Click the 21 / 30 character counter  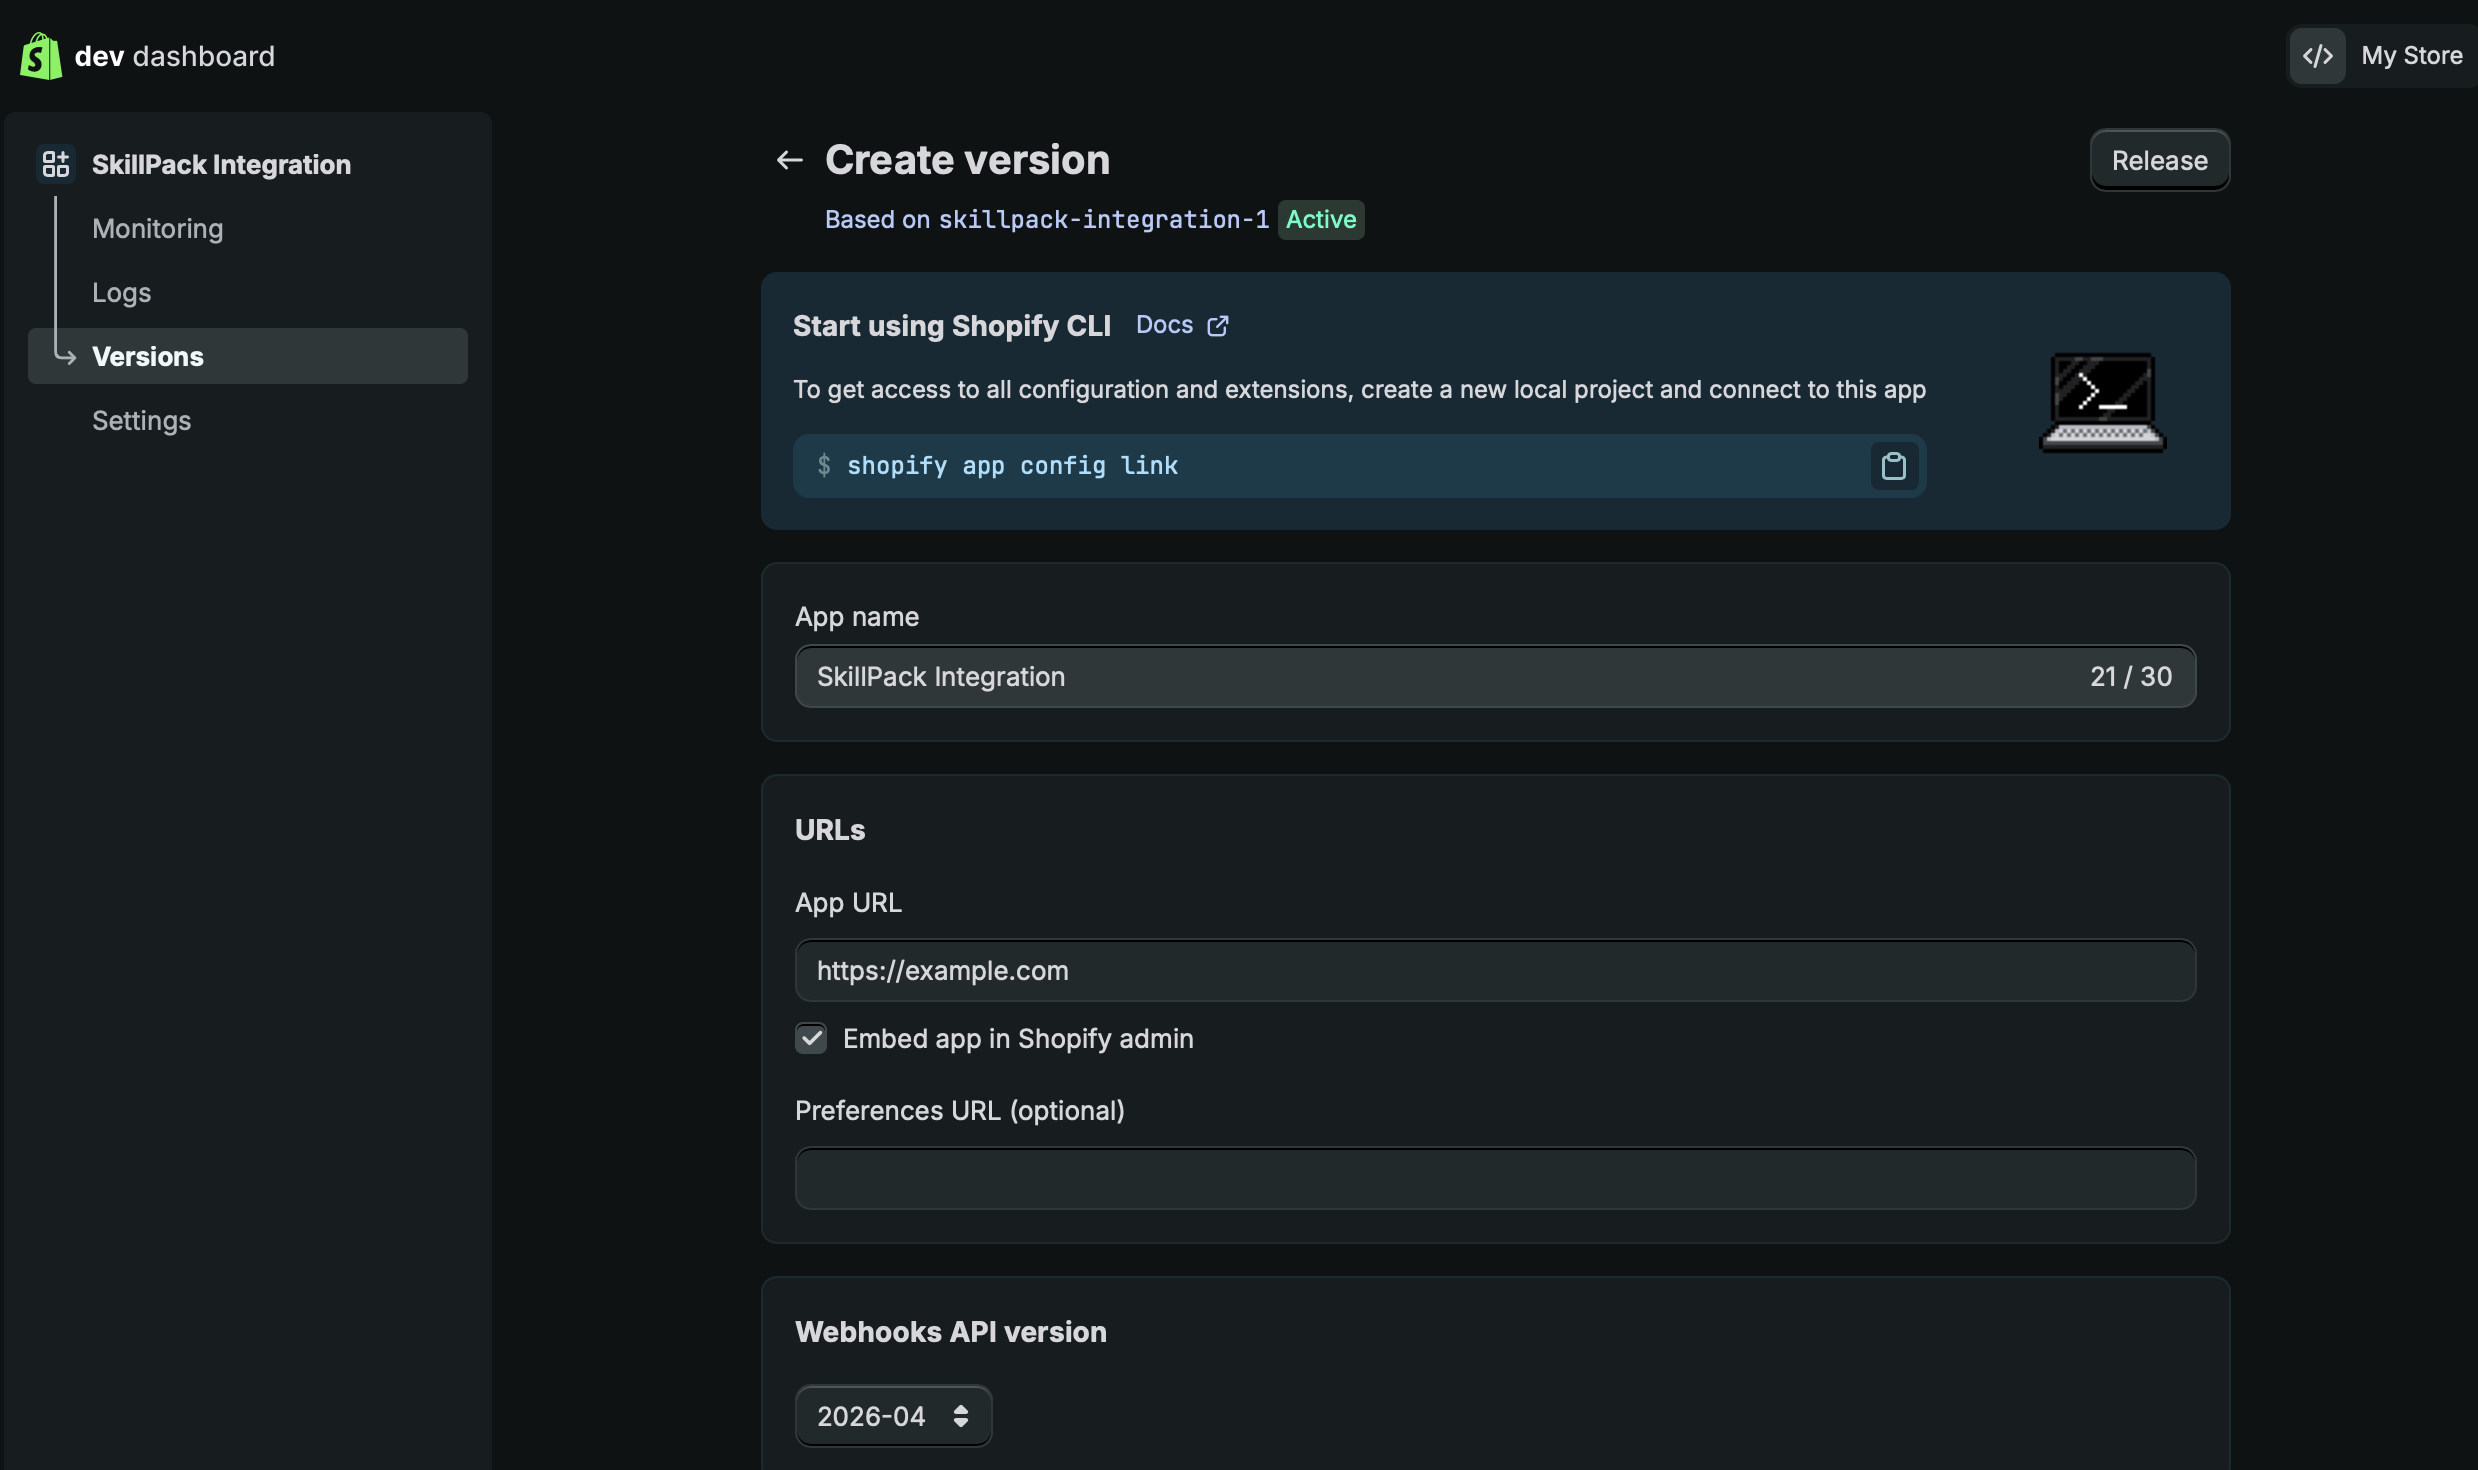tap(2131, 677)
